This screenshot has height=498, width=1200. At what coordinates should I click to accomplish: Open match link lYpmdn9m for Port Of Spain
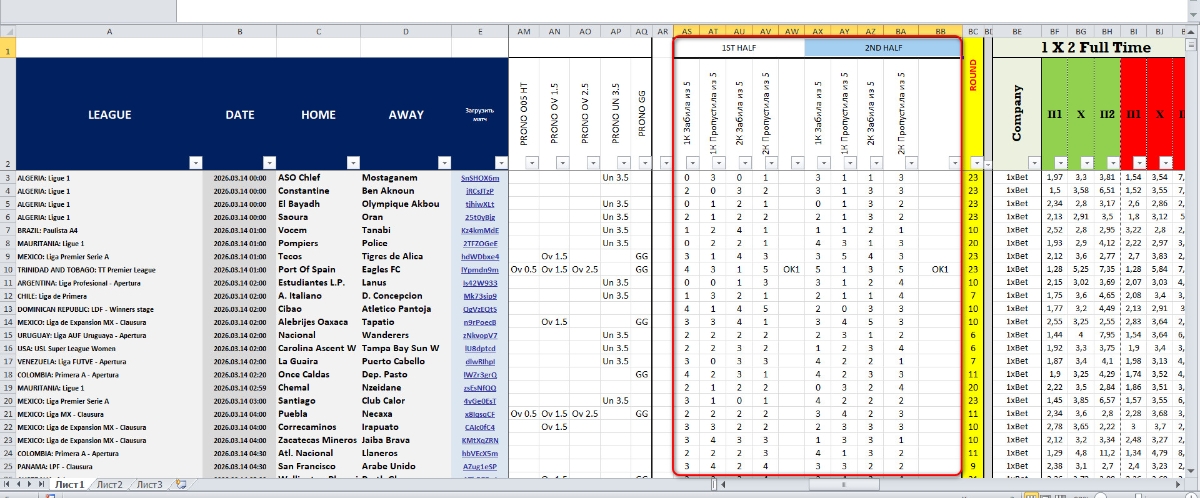480,269
